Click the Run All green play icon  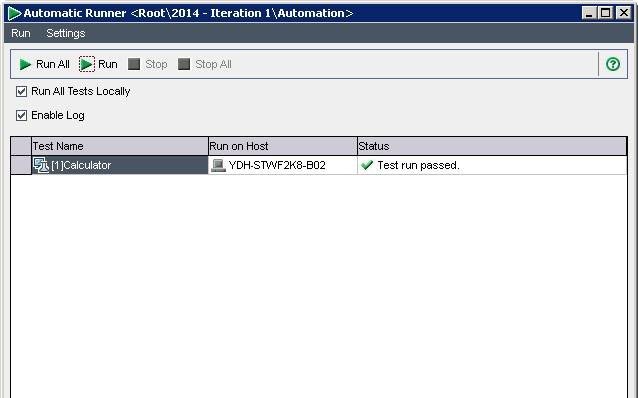[x=25, y=64]
